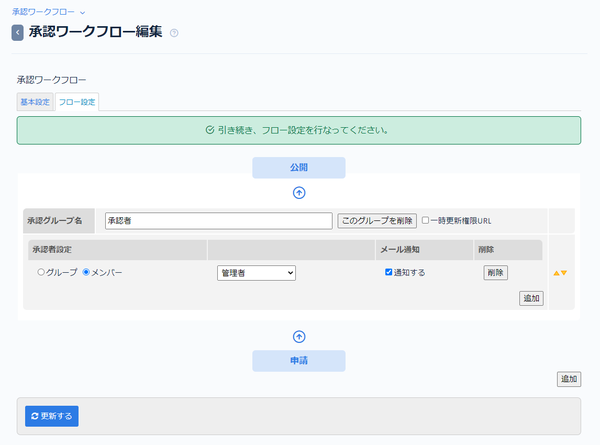Viewport: 600px width, 445px height.
Task: Open the help icon next to the page title
Action: click(174, 33)
